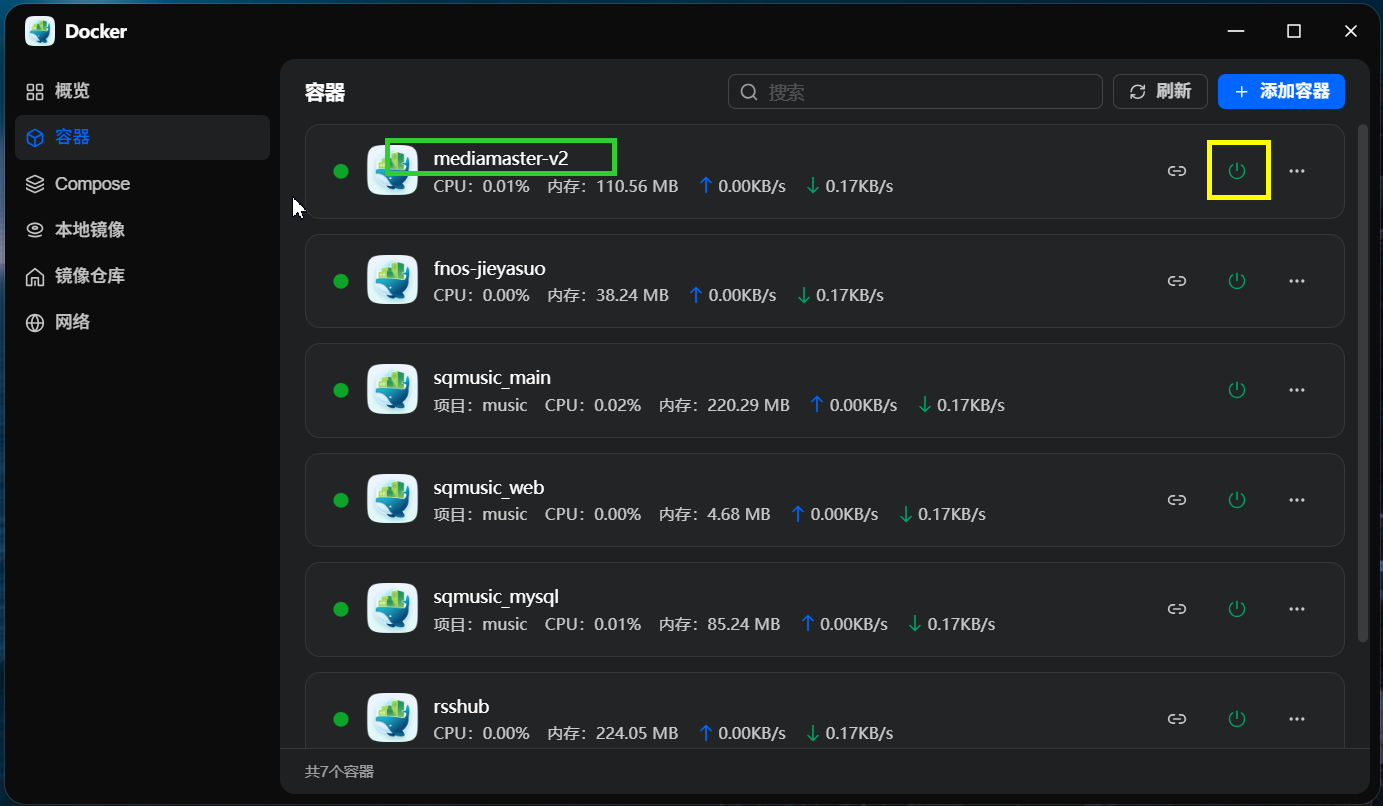Image resolution: width=1383 pixels, height=806 pixels.
Task: Go to the 概览 overview section
Action: [x=142, y=91]
